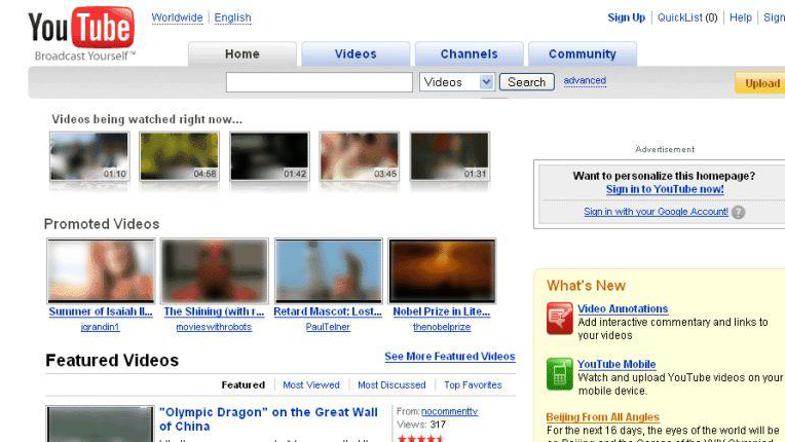Screen dimensions: 785x442
Task: Open See More Featured Videos link
Action: pyautogui.click(x=450, y=356)
